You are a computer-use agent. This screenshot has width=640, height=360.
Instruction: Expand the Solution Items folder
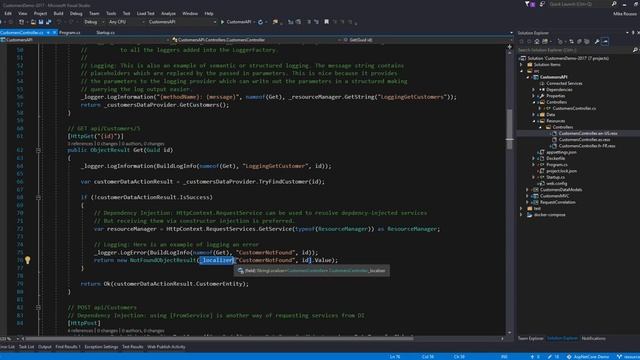[521, 64]
